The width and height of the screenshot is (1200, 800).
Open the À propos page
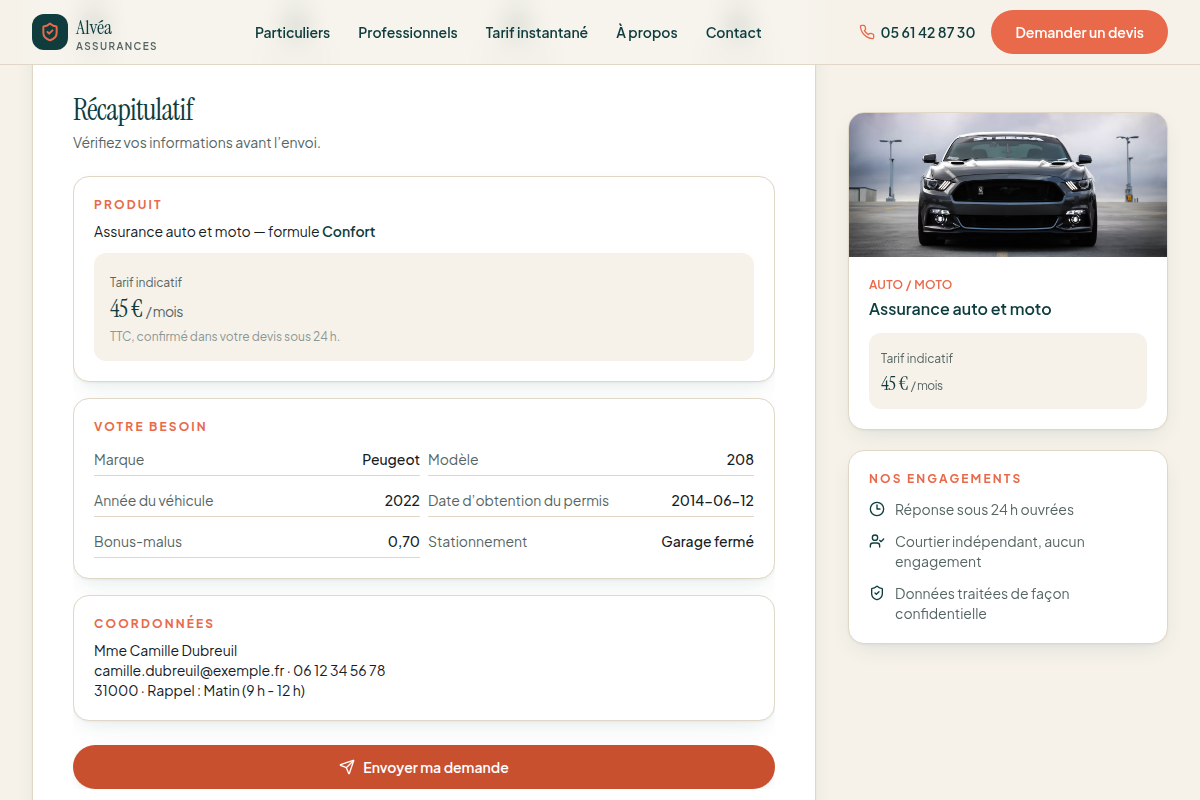pos(647,33)
